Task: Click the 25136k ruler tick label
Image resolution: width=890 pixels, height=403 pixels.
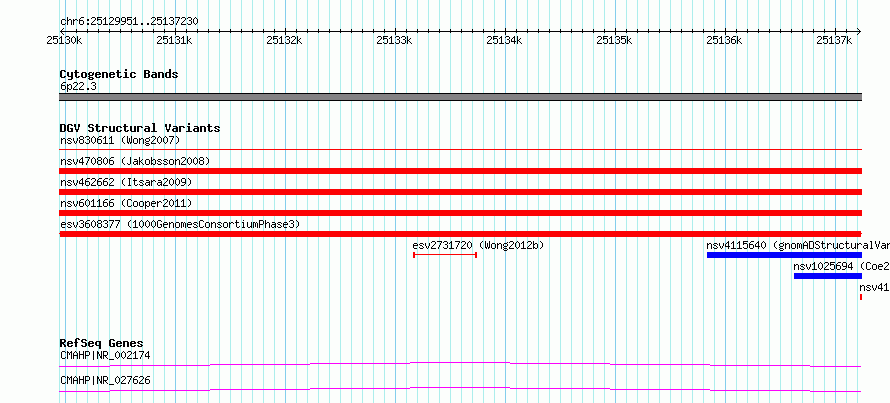Action: pos(725,40)
